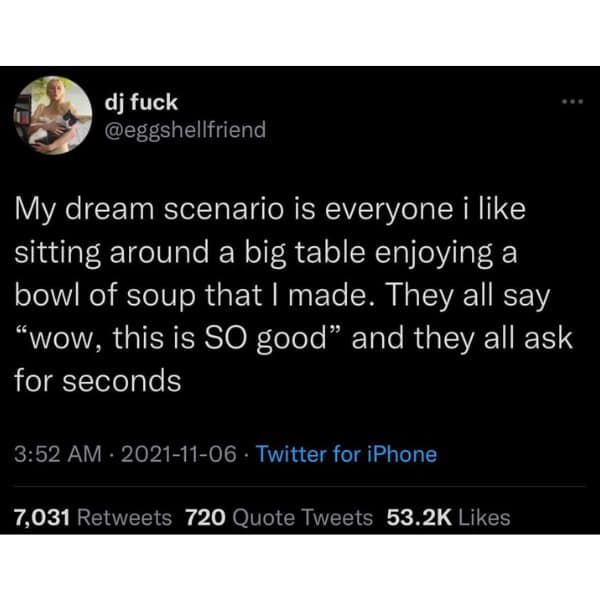Open the Twitter for iPhone source link
The image size is (600, 600).
point(347,454)
